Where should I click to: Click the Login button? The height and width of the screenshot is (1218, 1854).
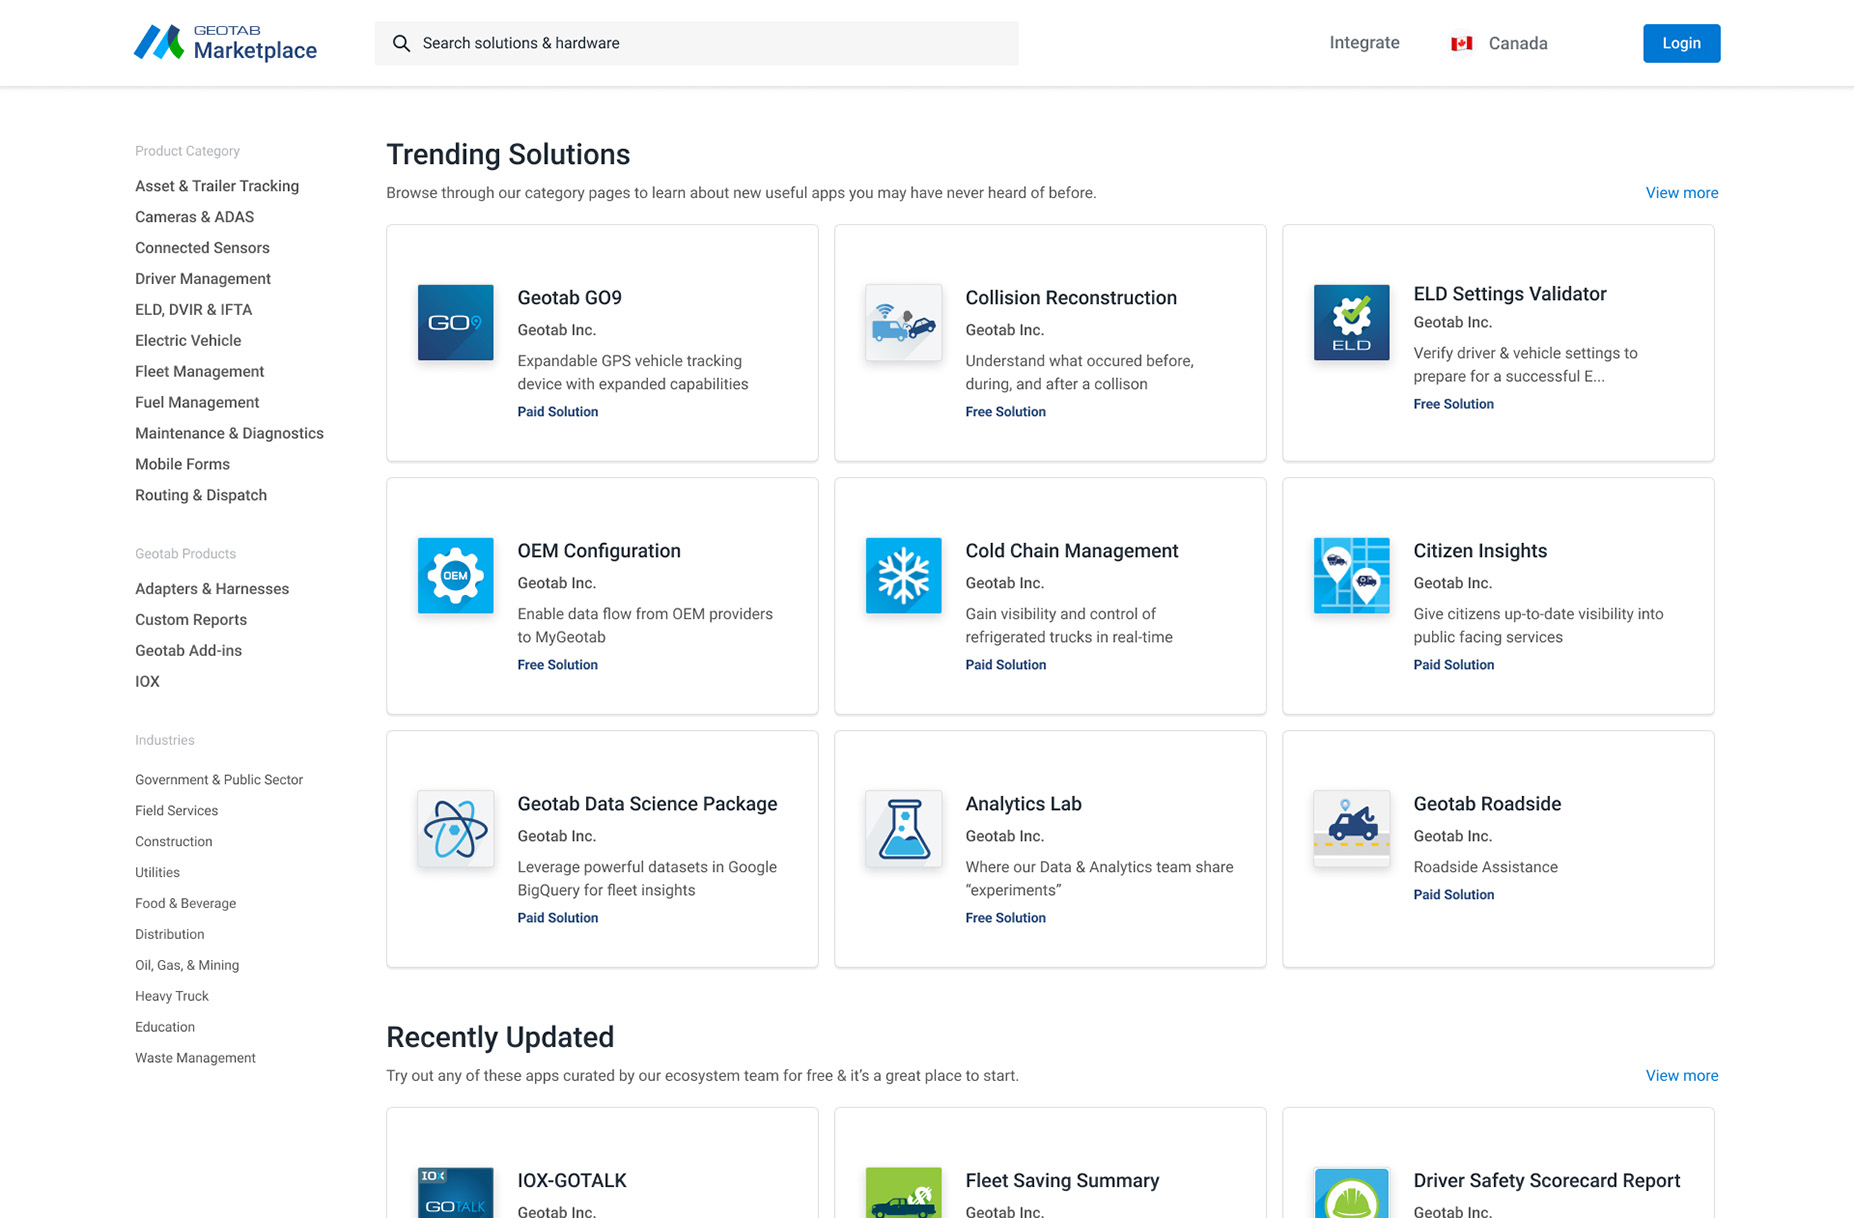click(x=1681, y=43)
